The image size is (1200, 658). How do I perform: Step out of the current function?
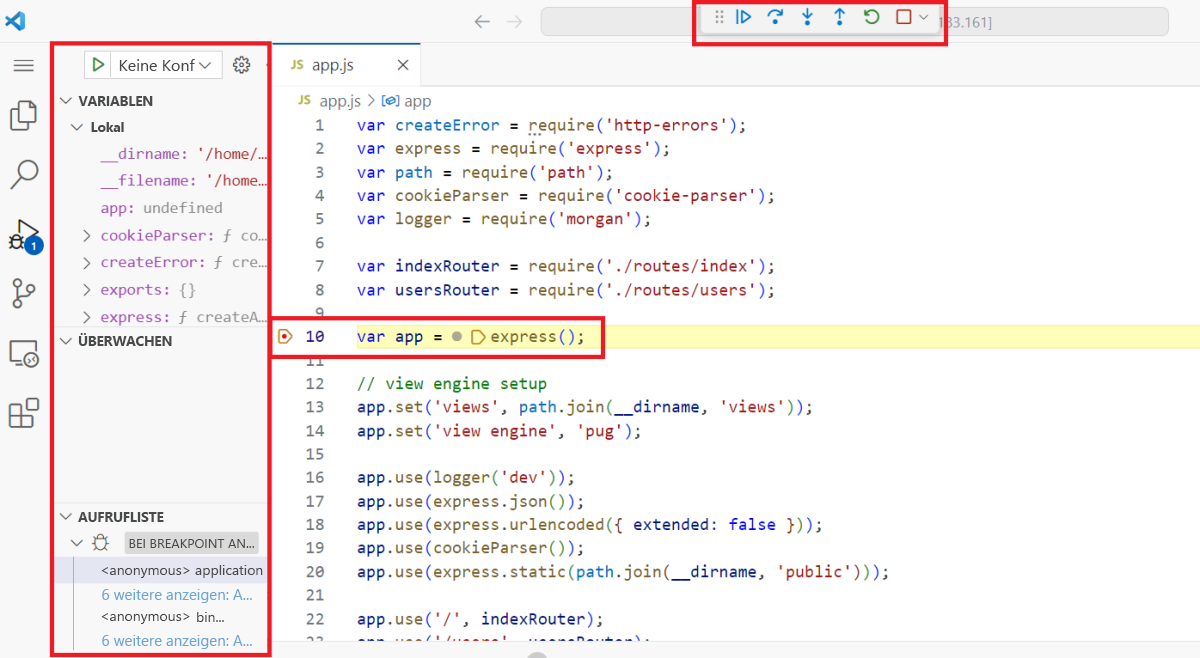(839, 17)
